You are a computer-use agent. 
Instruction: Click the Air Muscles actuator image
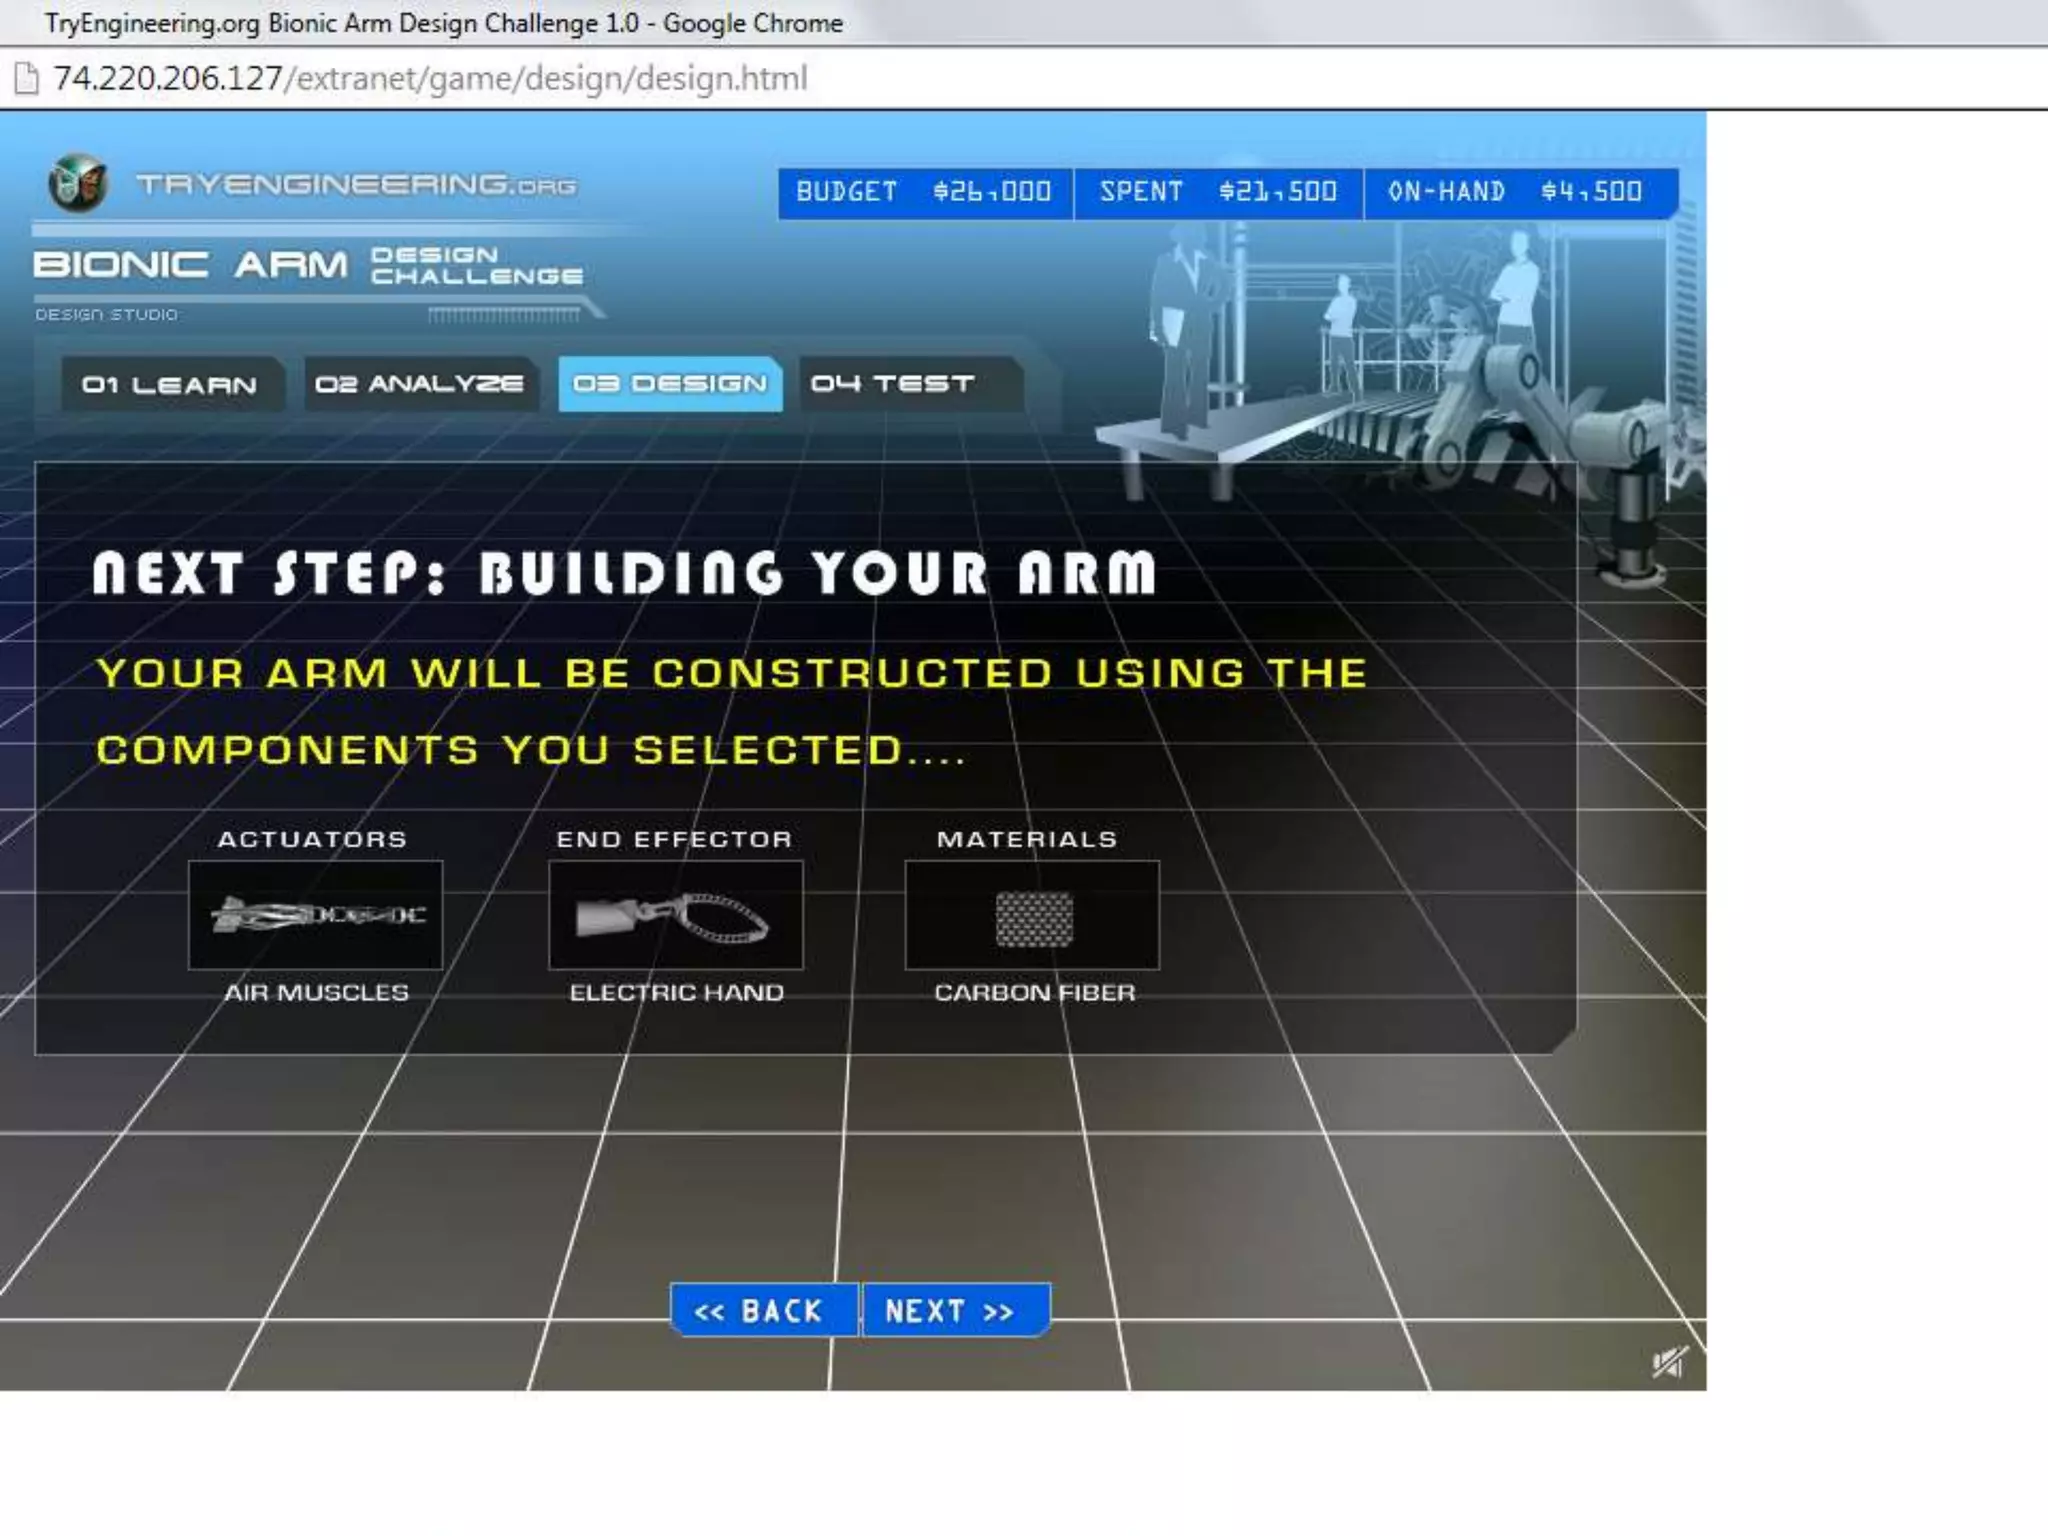[x=316, y=915]
